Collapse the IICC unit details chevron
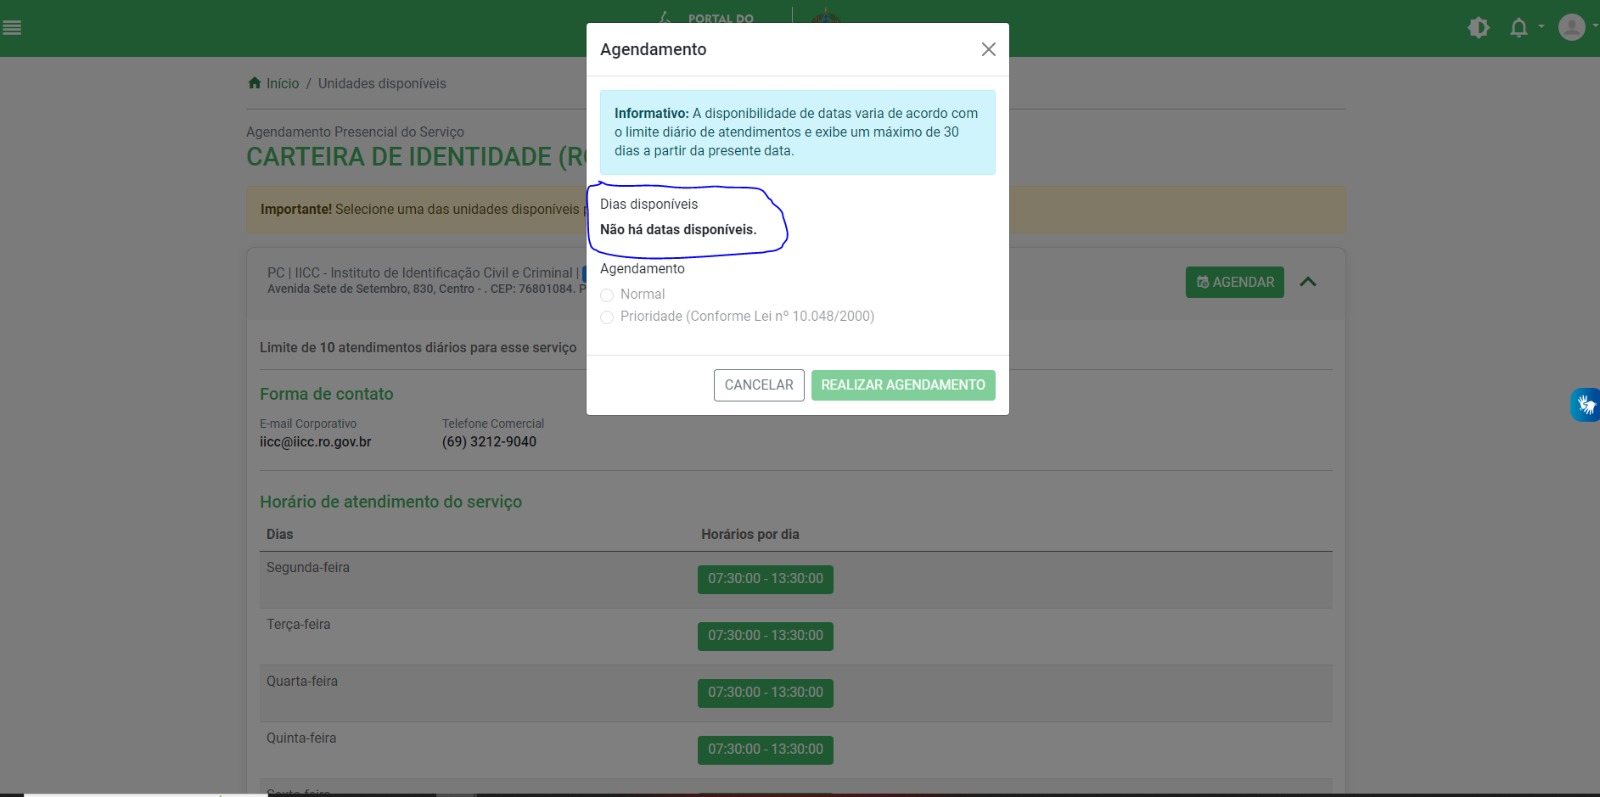 pos(1307,282)
